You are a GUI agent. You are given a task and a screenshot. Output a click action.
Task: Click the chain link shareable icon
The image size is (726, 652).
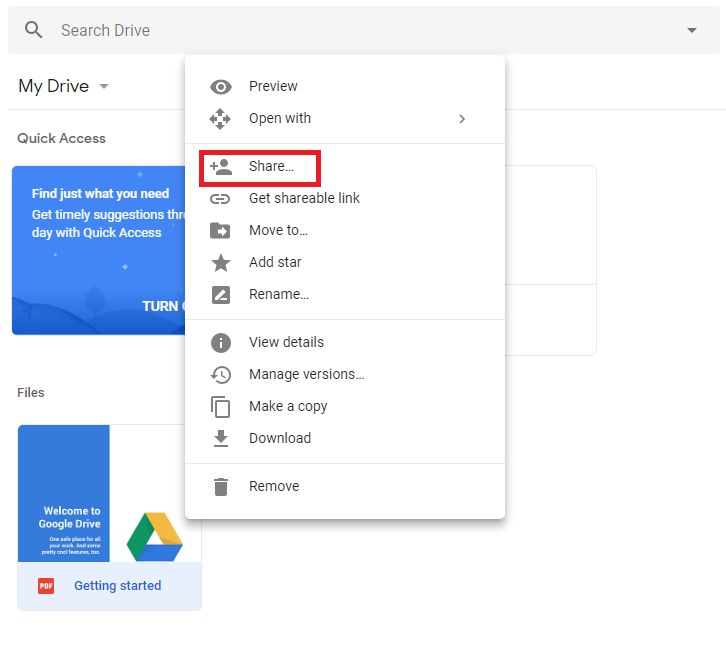coord(220,199)
